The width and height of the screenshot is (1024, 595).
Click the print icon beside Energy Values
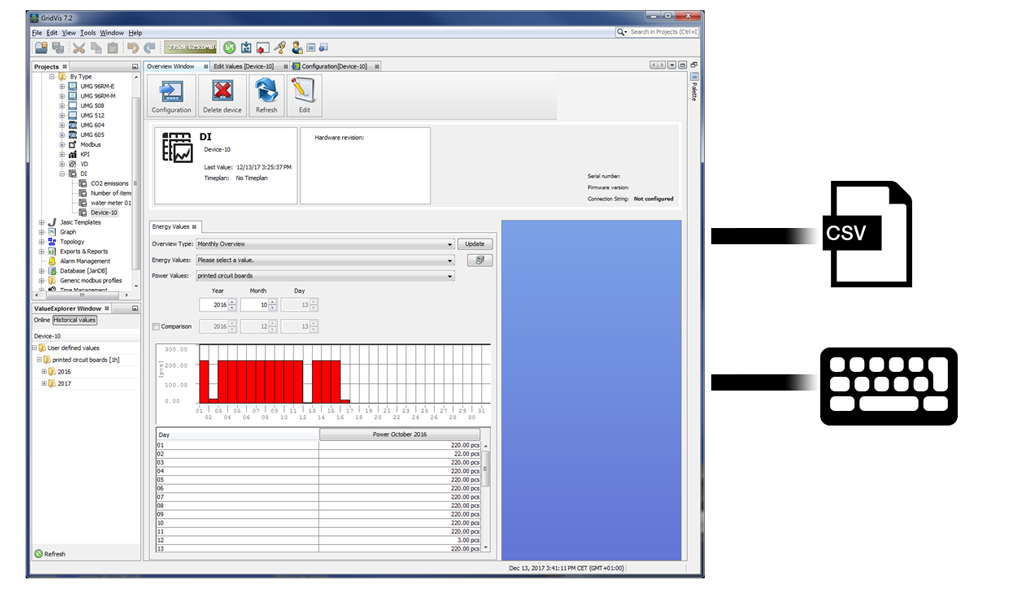[x=479, y=260]
